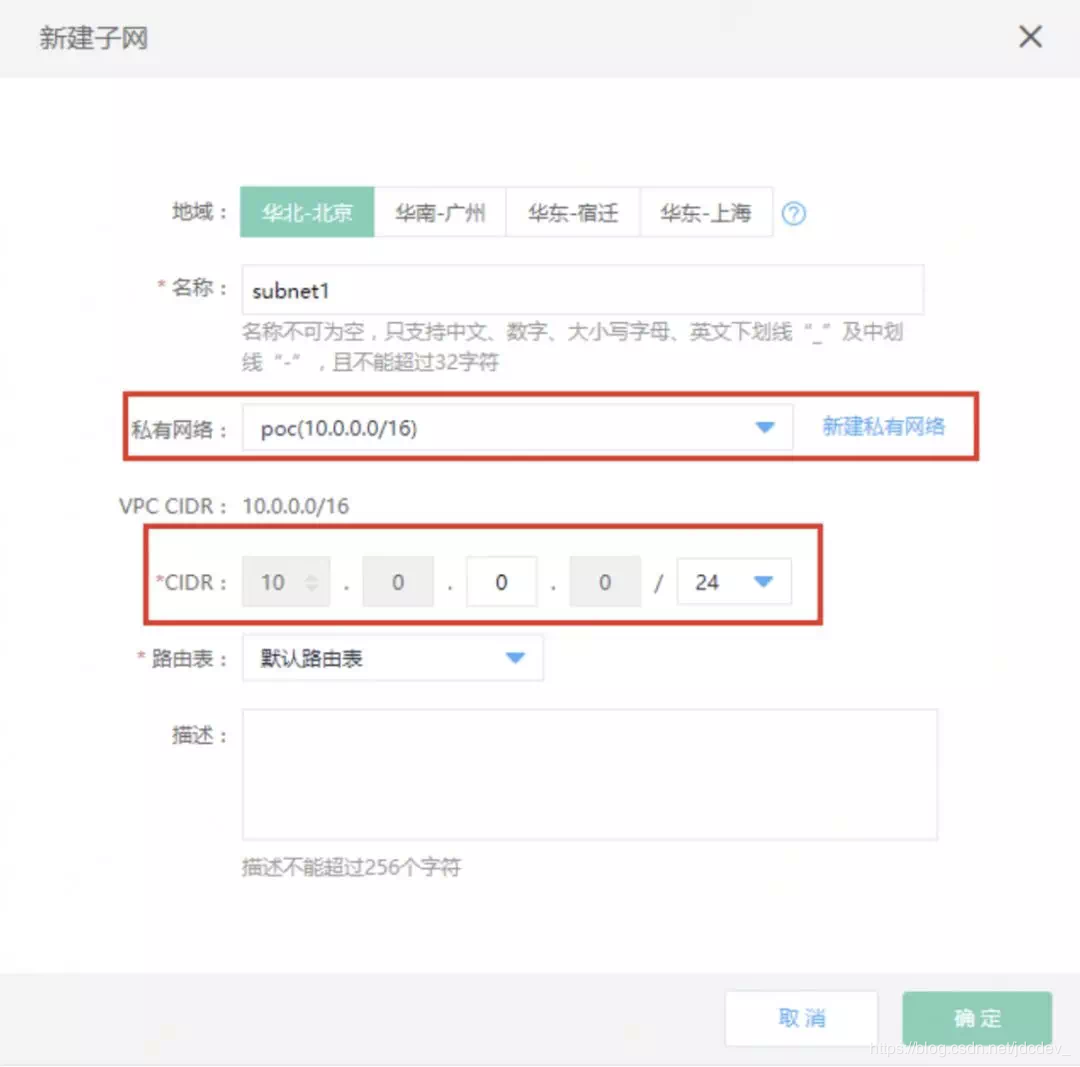The height and width of the screenshot is (1067, 1080).
Task: Click the second CIDR octet box
Action: 398,581
